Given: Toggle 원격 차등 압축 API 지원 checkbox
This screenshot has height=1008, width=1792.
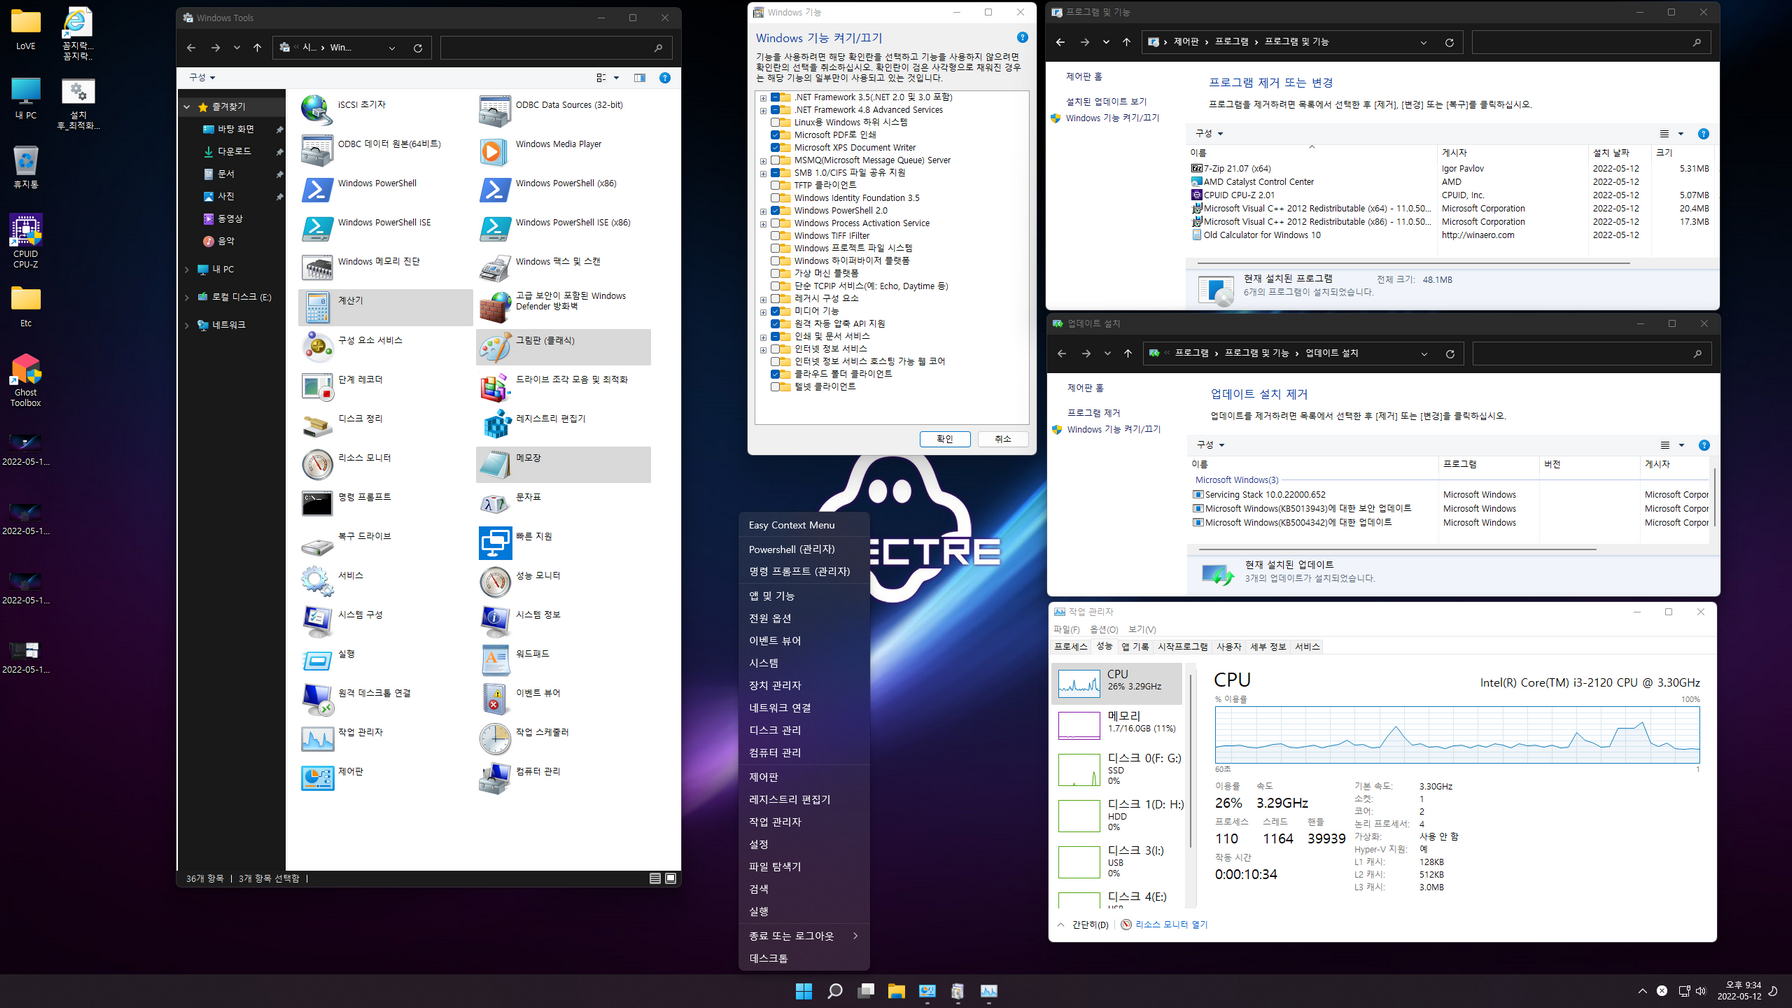Looking at the screenshot, I should pos(775,324).
